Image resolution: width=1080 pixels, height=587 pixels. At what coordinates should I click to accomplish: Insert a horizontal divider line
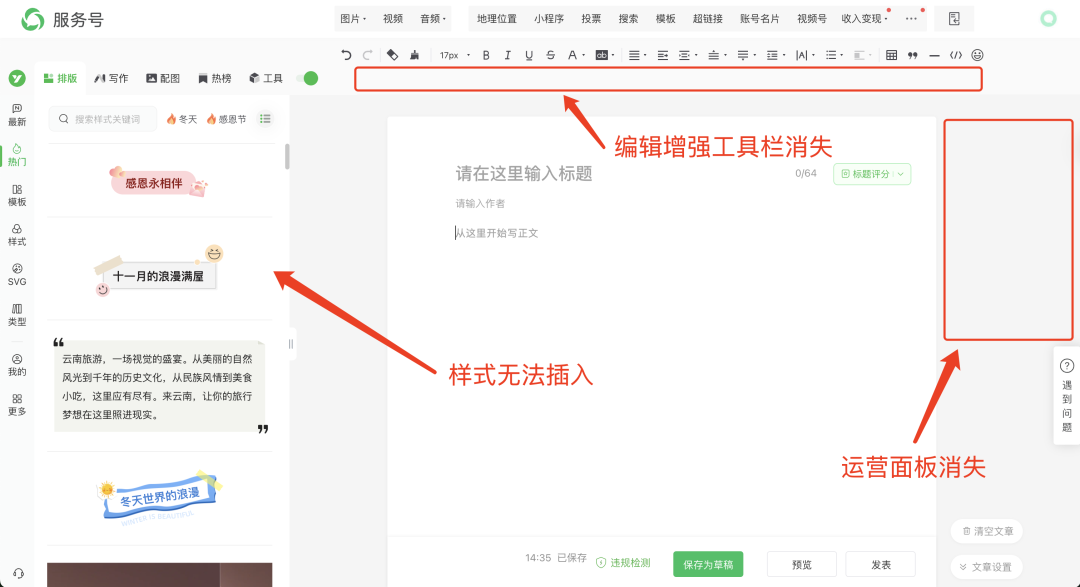934,55
